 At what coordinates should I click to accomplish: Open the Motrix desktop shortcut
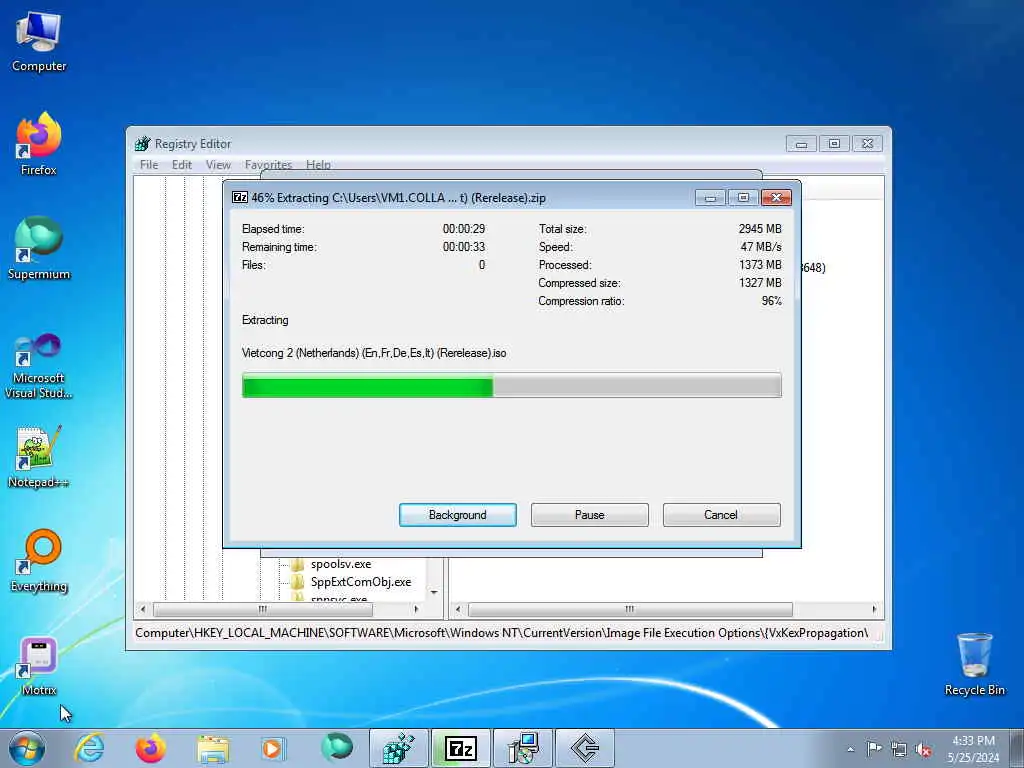(x=39, y=665)
